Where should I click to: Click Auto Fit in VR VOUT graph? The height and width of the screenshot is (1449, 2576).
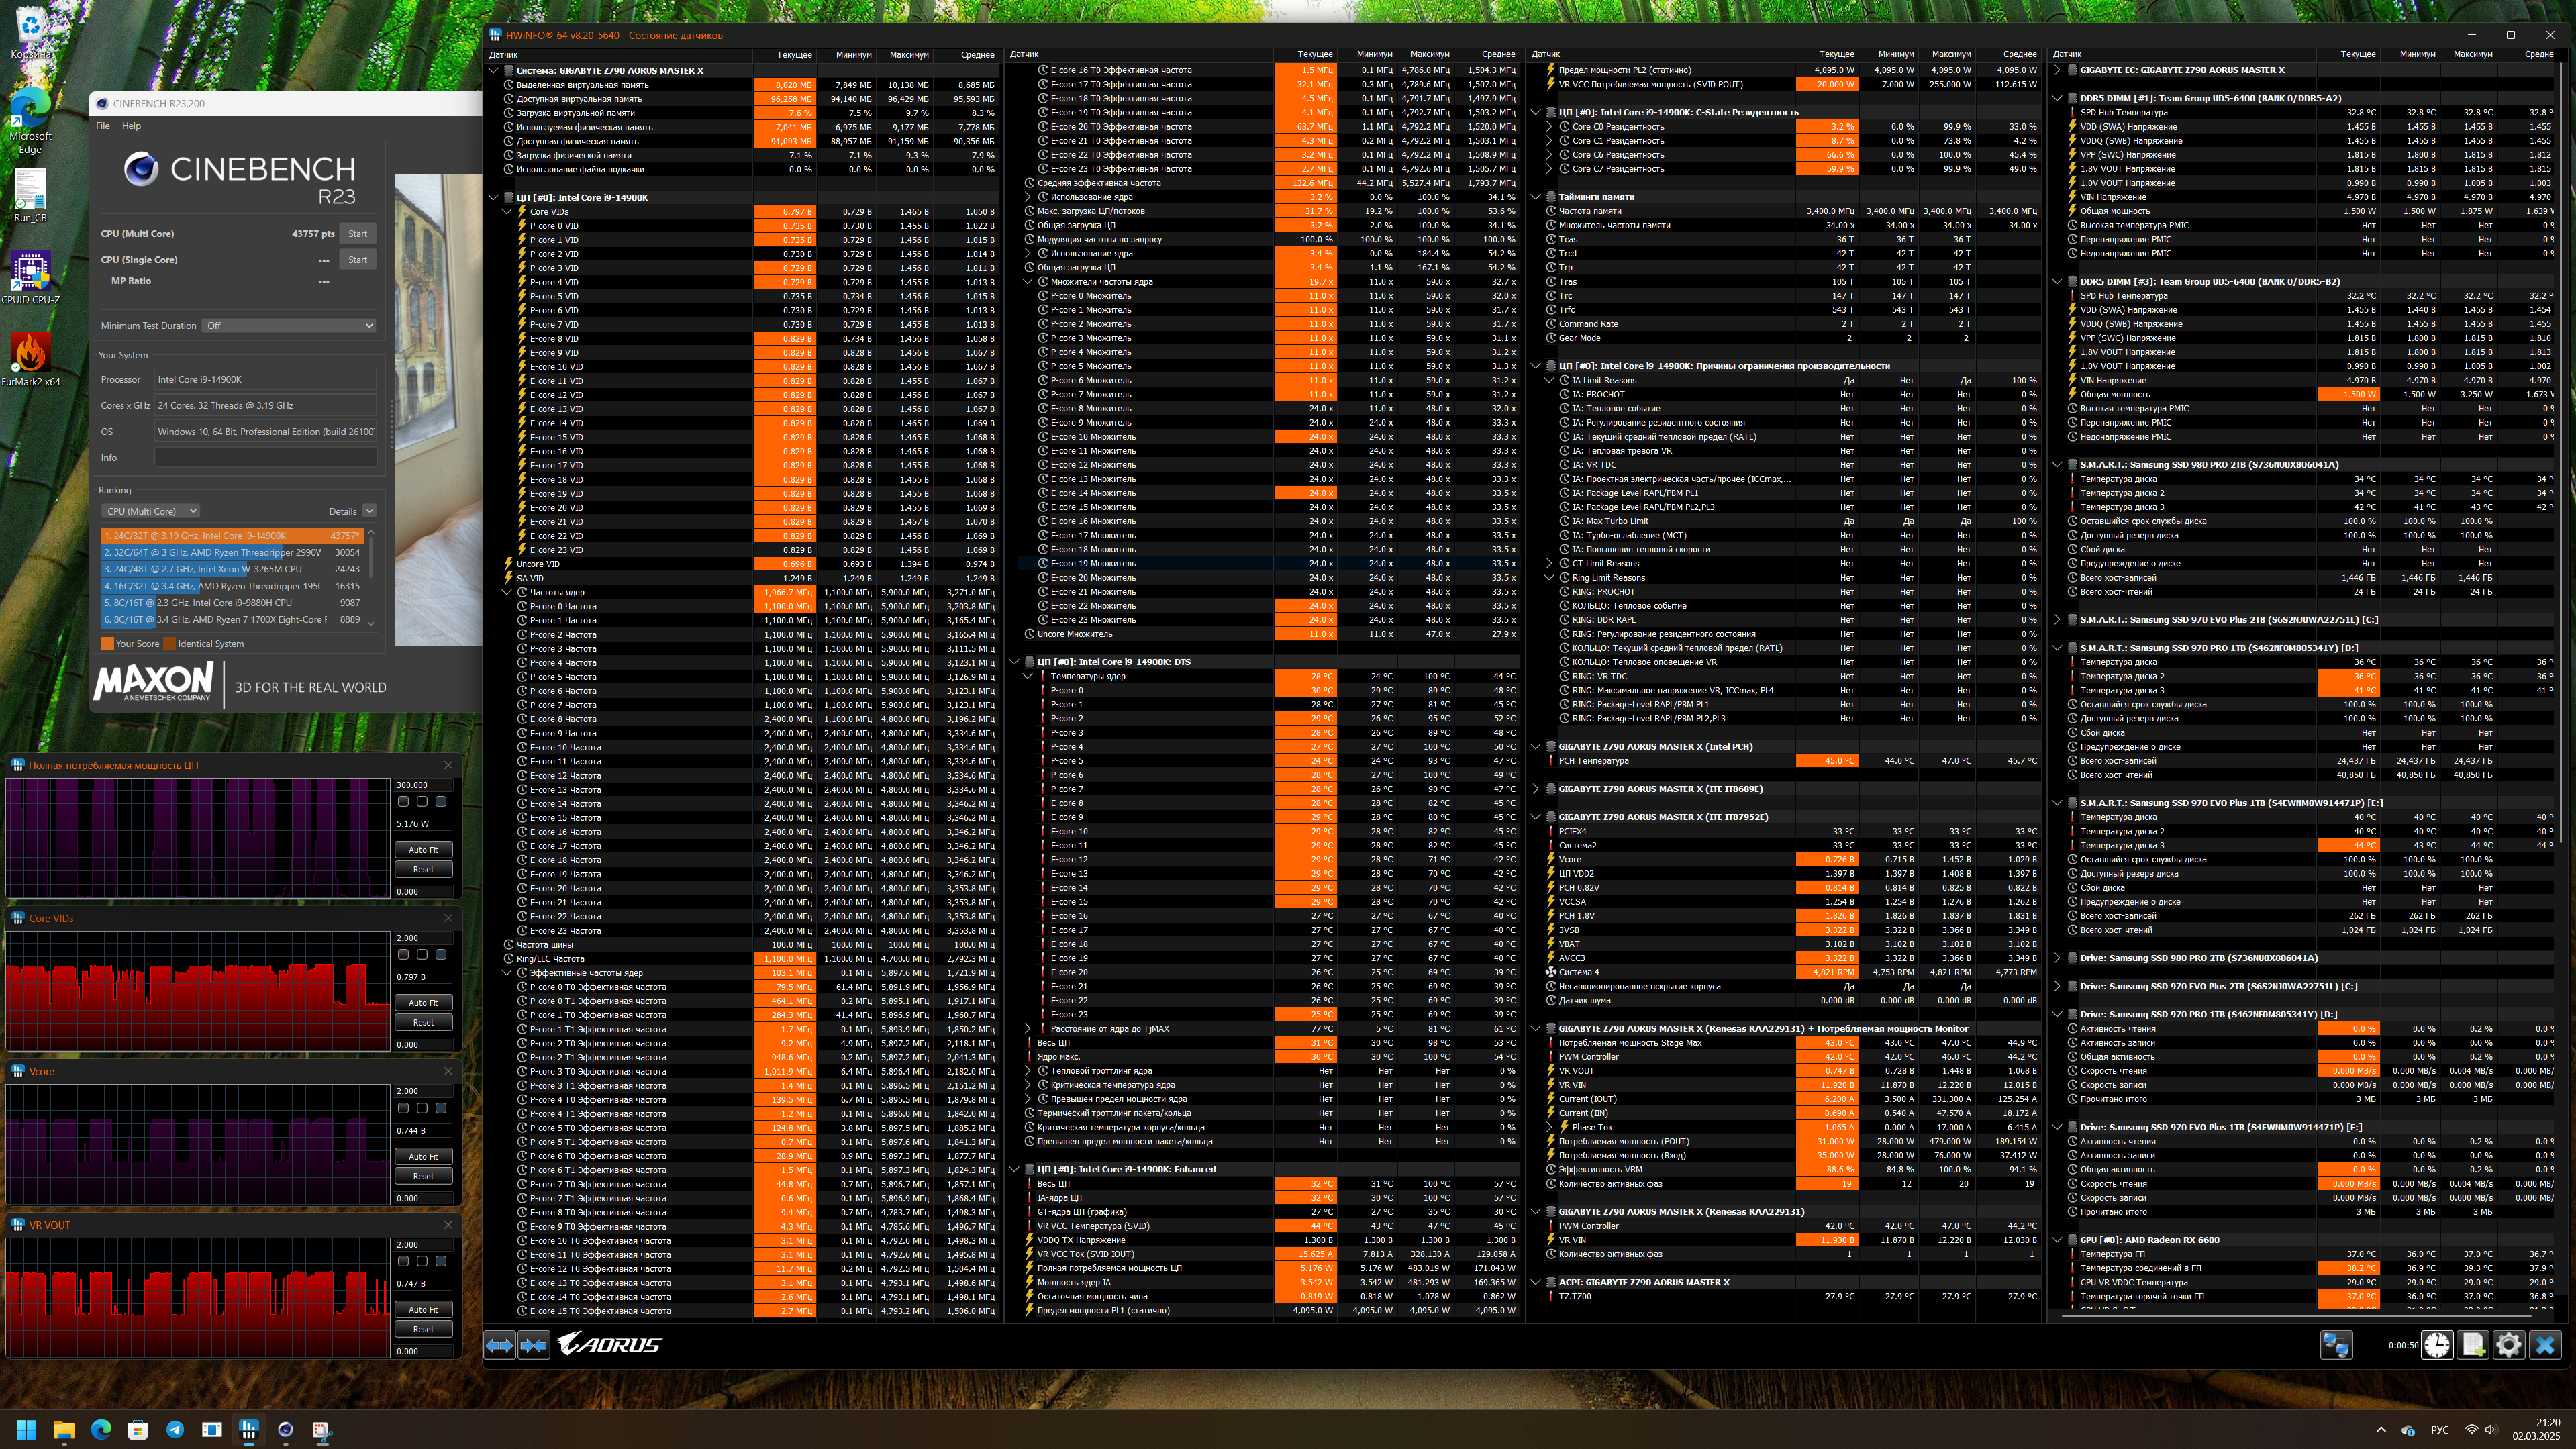point(423,1309)
